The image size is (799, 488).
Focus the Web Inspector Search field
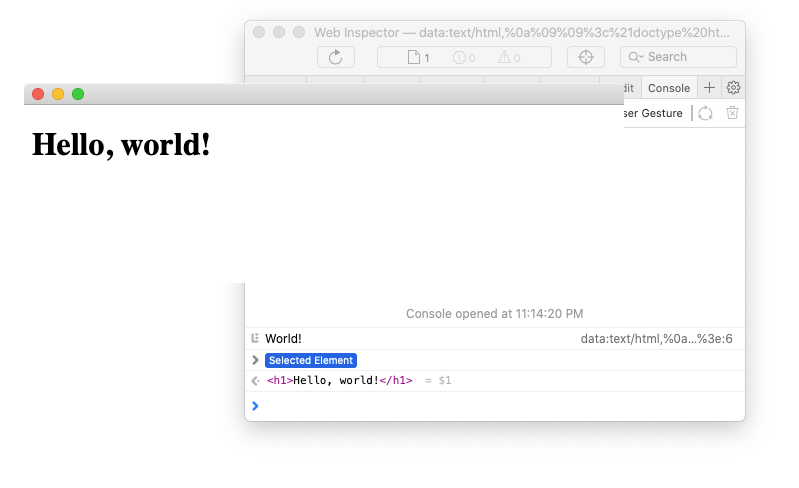(x=678, y=57)
